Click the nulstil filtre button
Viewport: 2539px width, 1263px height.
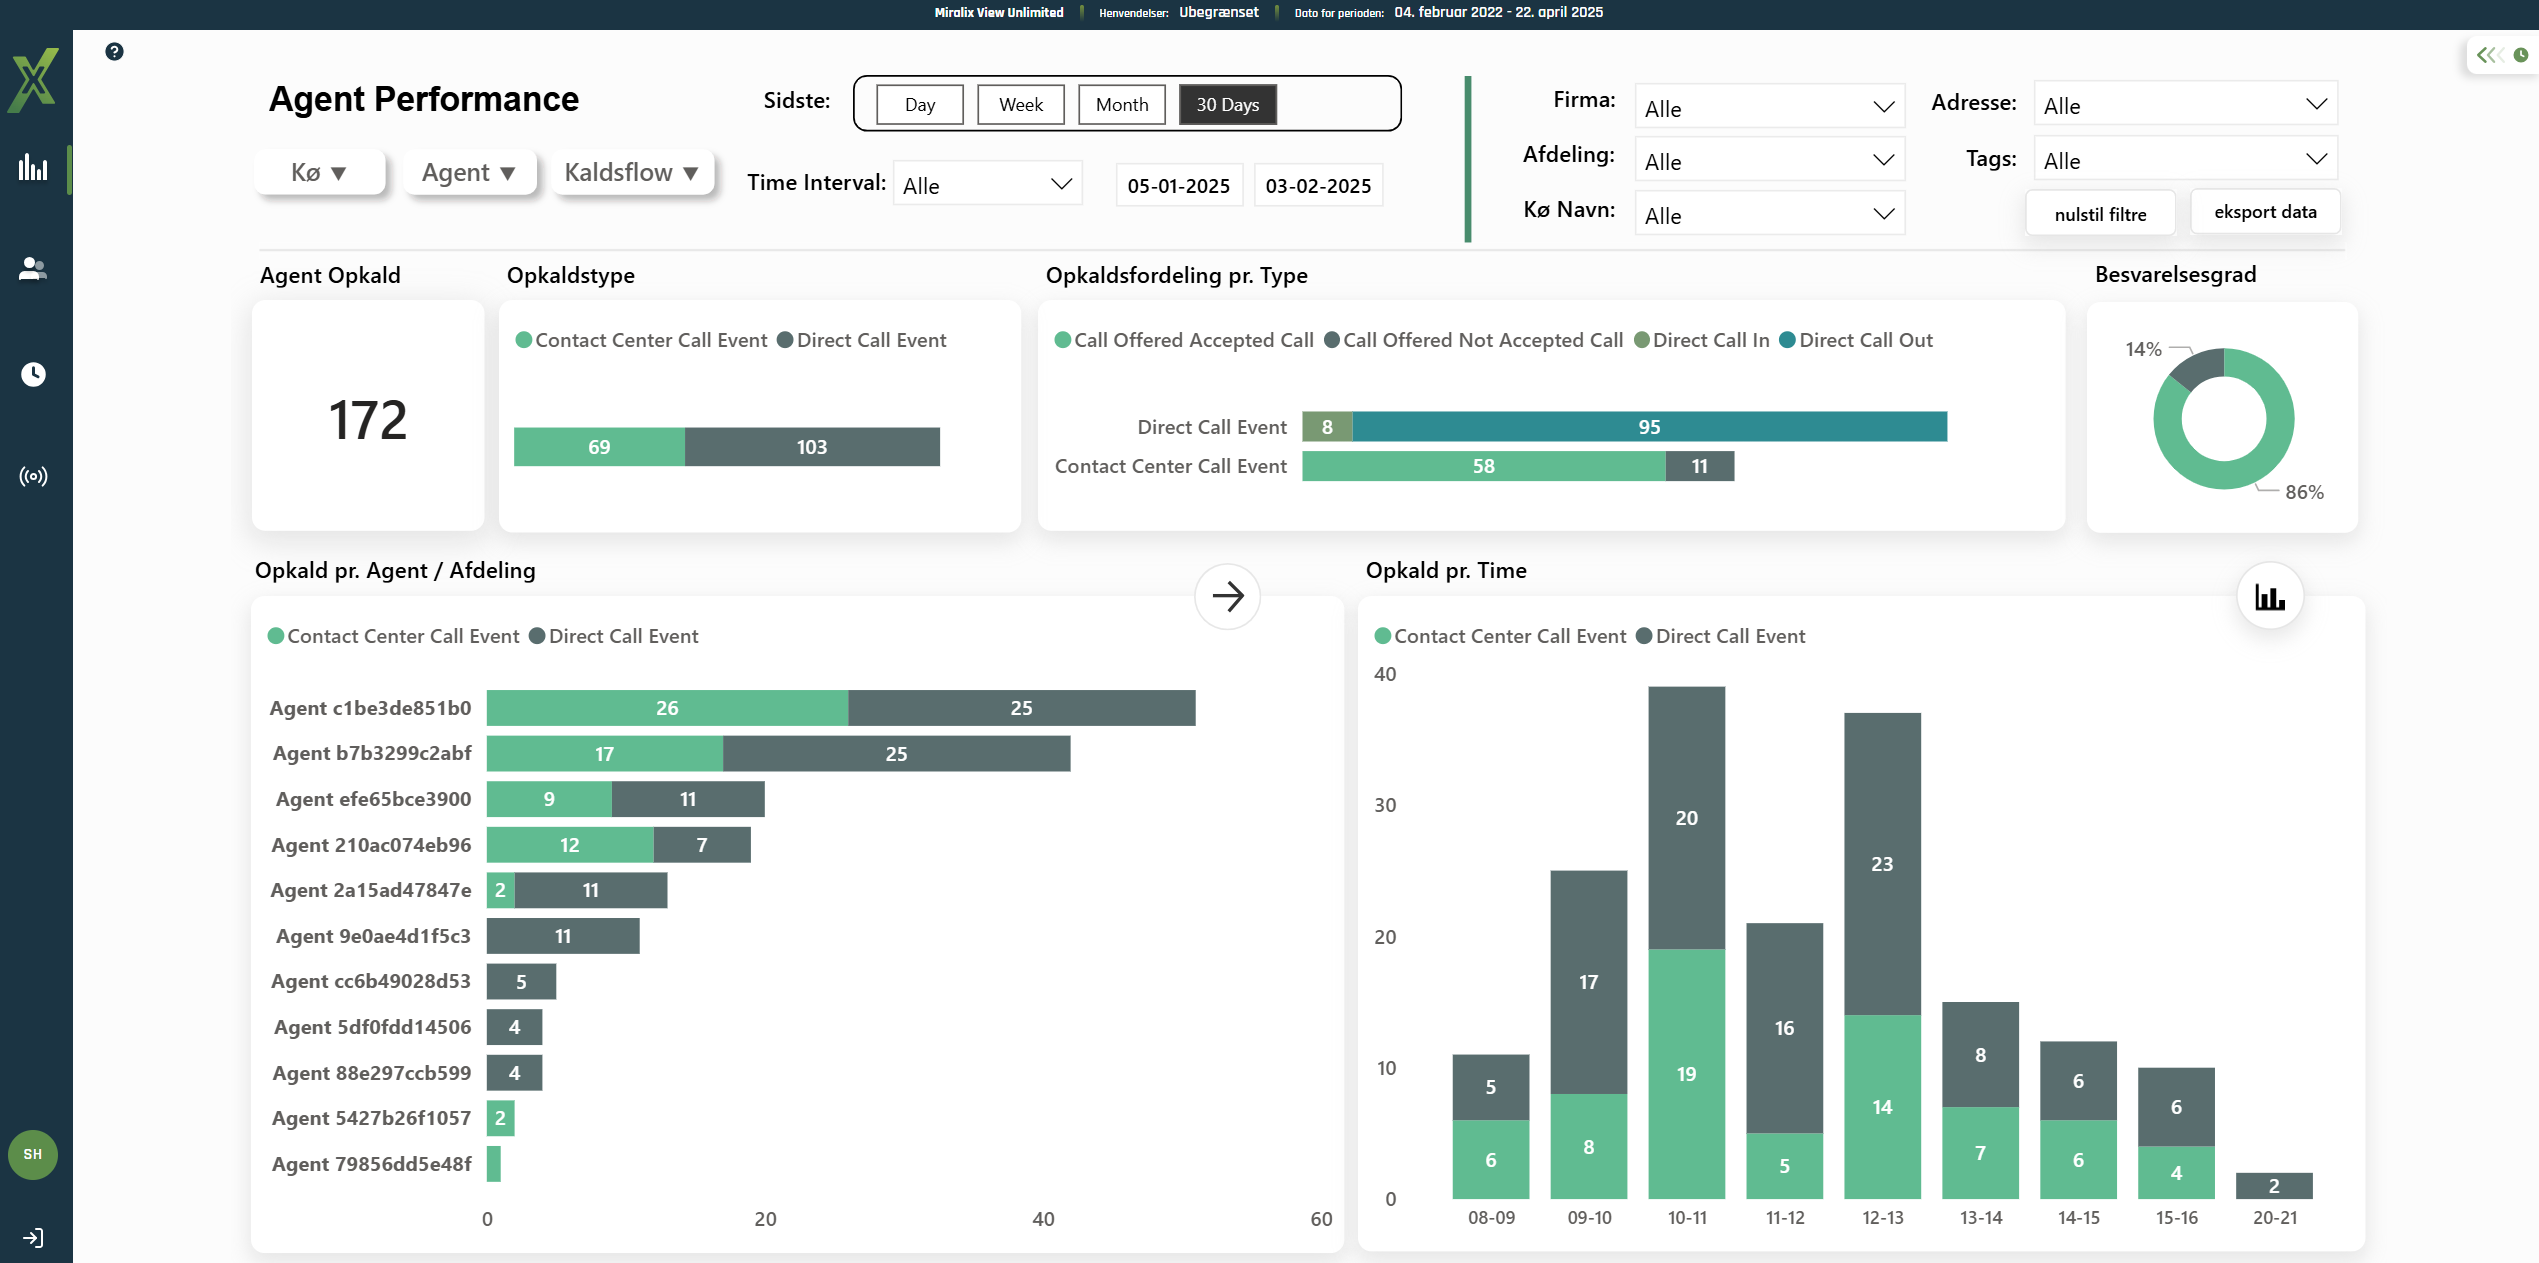click(x=2099, y=214)
